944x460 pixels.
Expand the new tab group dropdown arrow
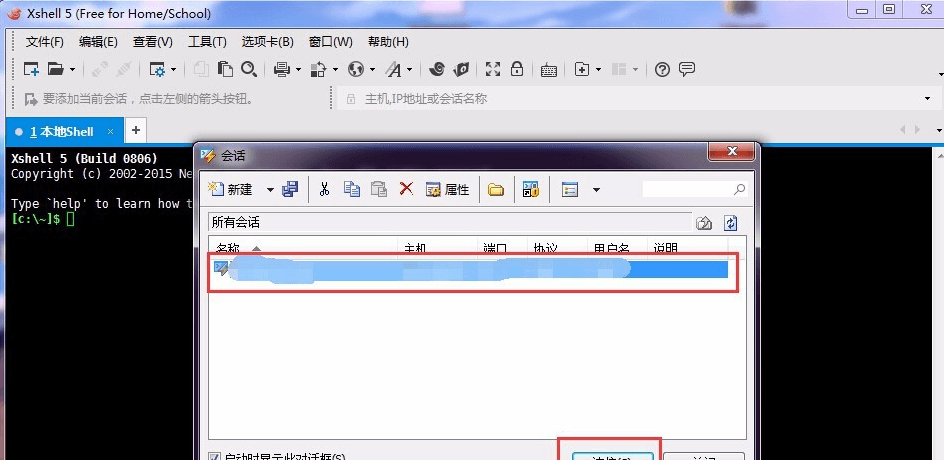[x=598, y=70]
